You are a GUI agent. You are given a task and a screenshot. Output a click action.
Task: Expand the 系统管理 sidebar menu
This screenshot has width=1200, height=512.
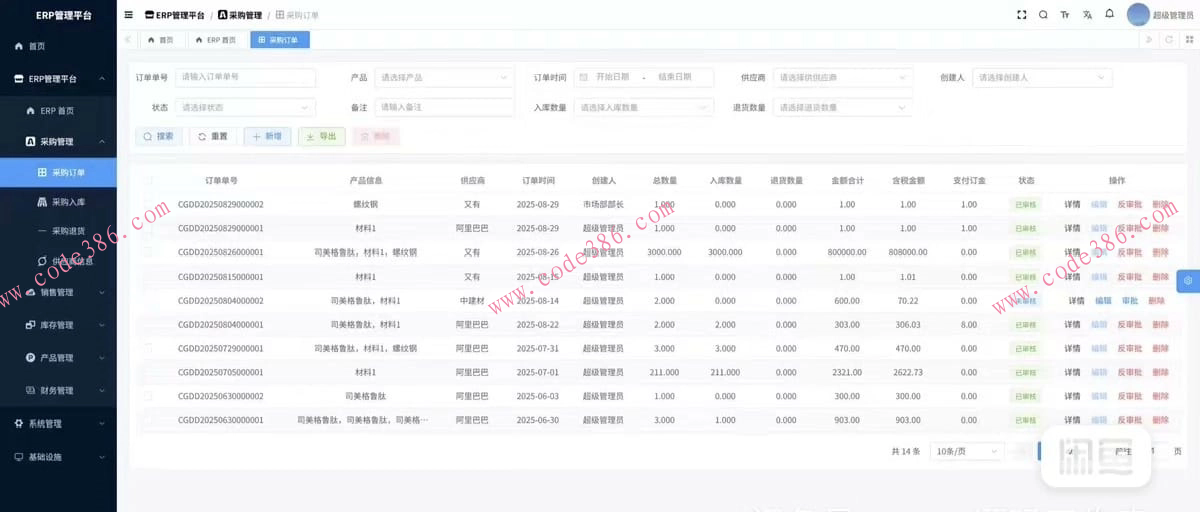(x=102, y=423)
